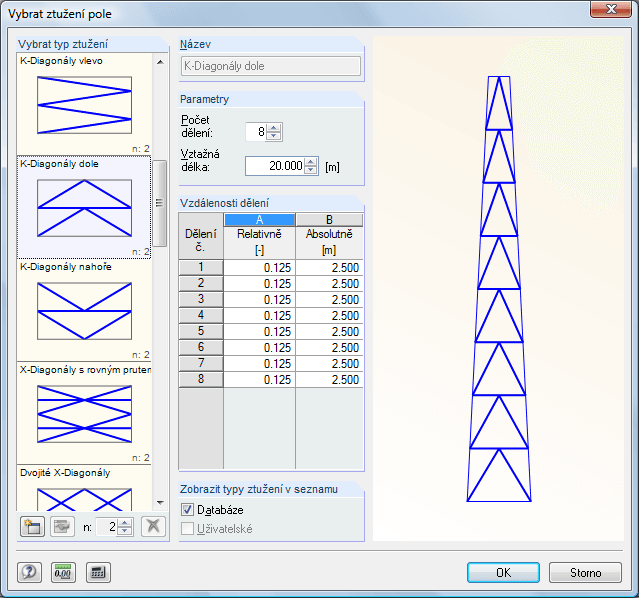Select the K-Diagonály nahoře bracing thumbnail

click(84, 310)
